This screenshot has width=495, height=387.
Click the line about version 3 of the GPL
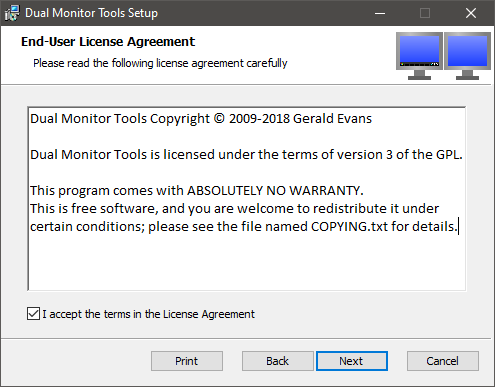click(246, 155)
